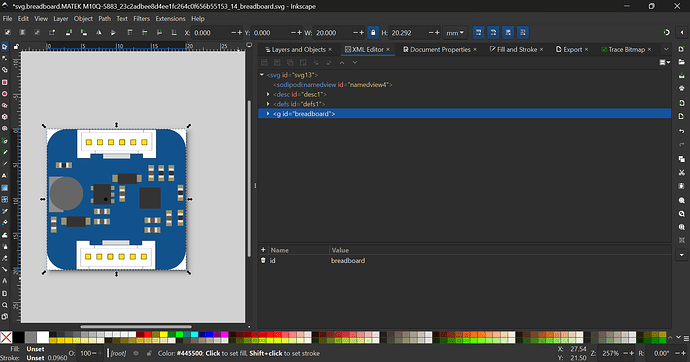690x362 pixels.
Task: Click the delete attribute trash icon beside id
Action: tap(263, 260)
